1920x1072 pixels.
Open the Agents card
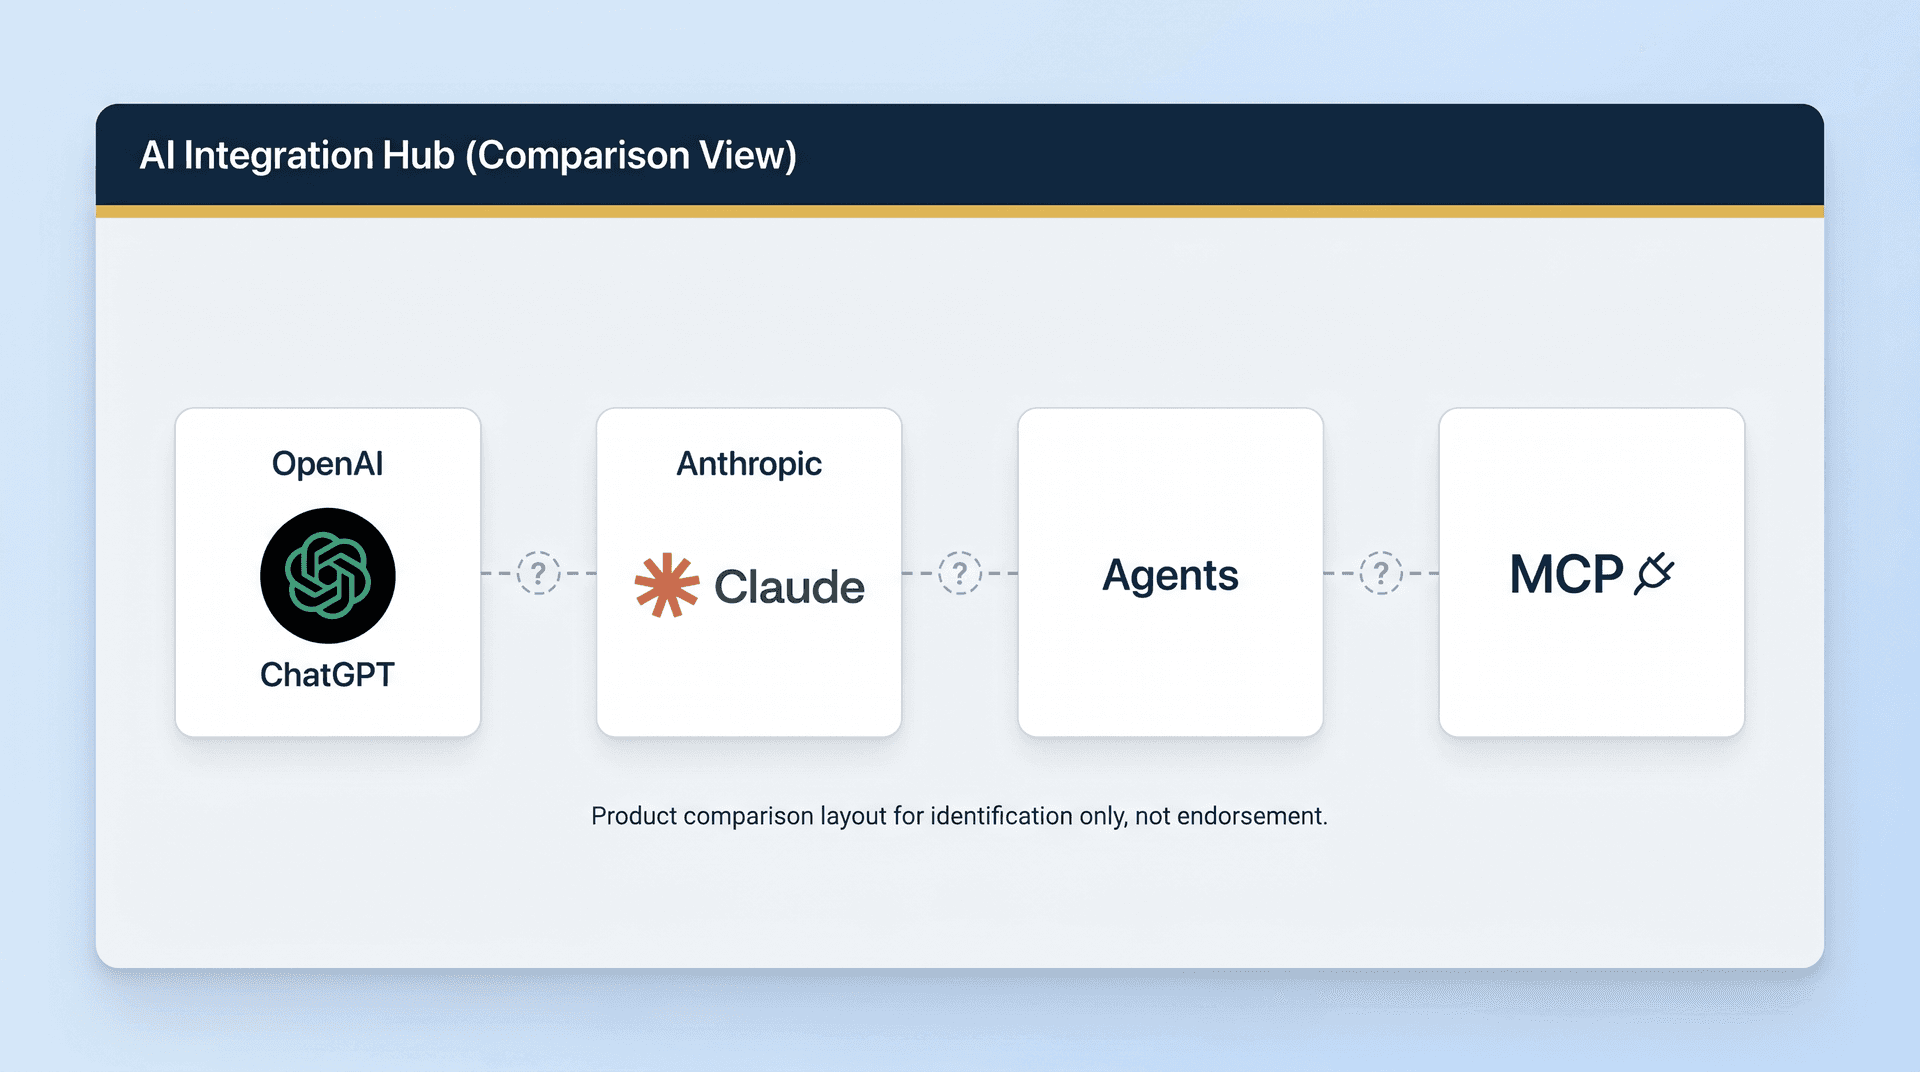pos(1170,573)
